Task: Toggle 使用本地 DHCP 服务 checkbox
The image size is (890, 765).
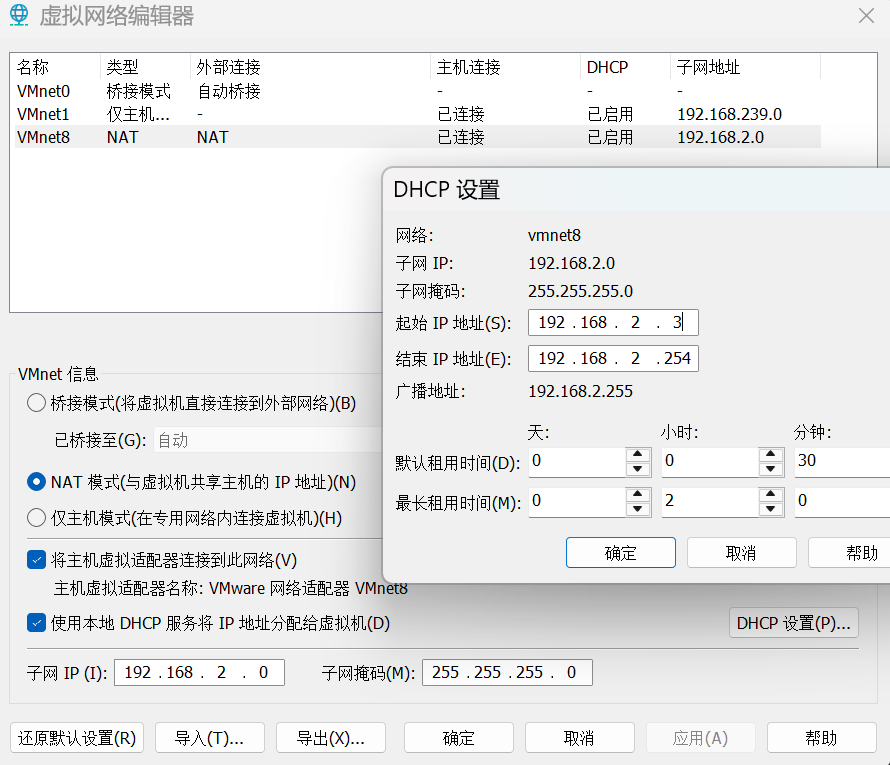Action: click(37, 623)
